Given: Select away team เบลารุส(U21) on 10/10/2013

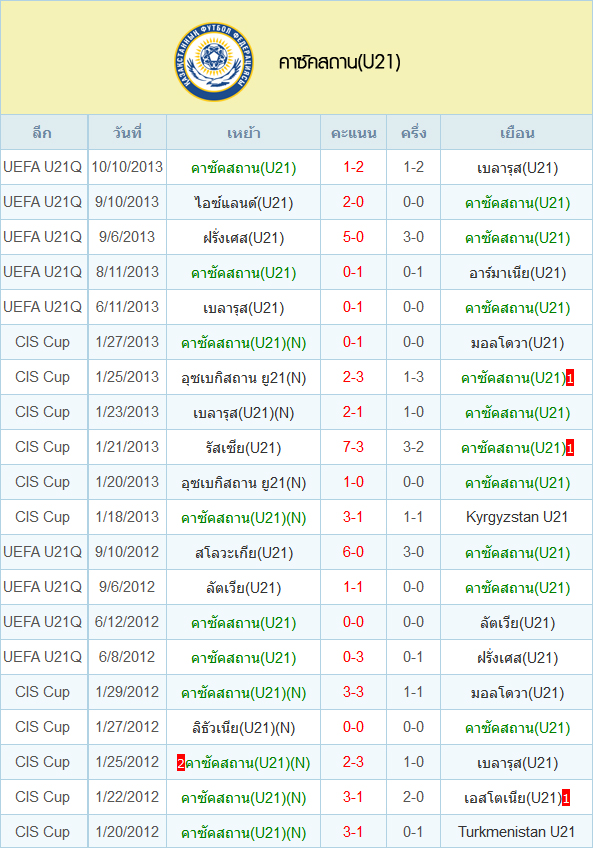Looking at the screenshot, I should click(x=517, y=168).
